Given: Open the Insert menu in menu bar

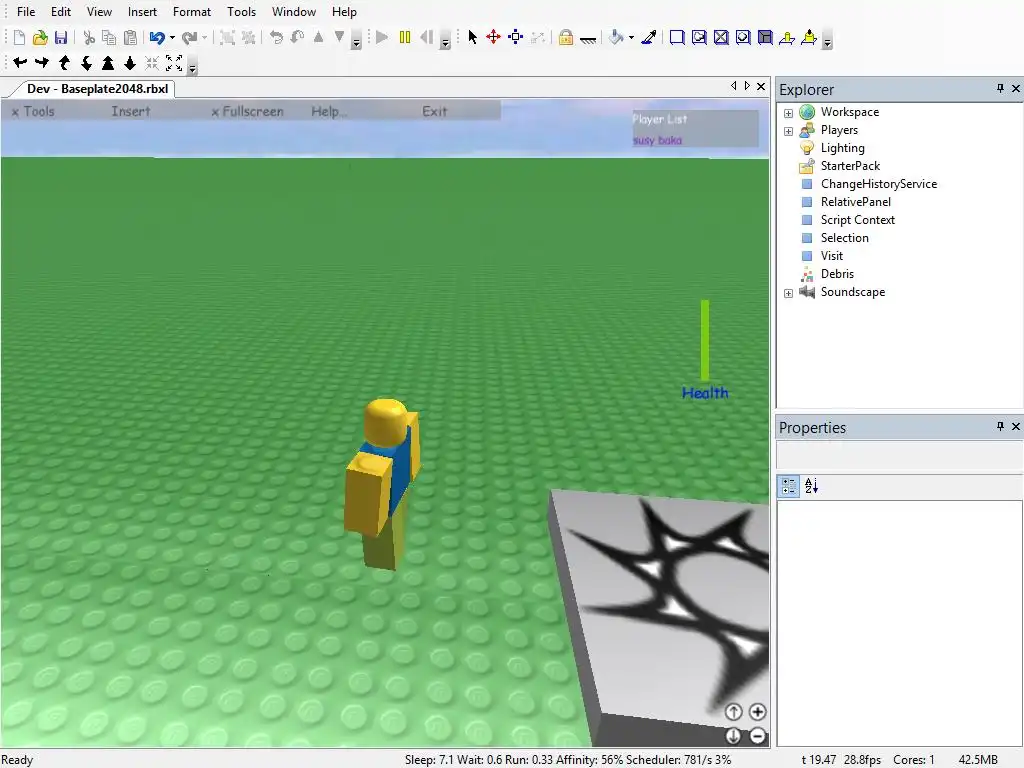Looking at the screenshot, I should click(142, 12).
